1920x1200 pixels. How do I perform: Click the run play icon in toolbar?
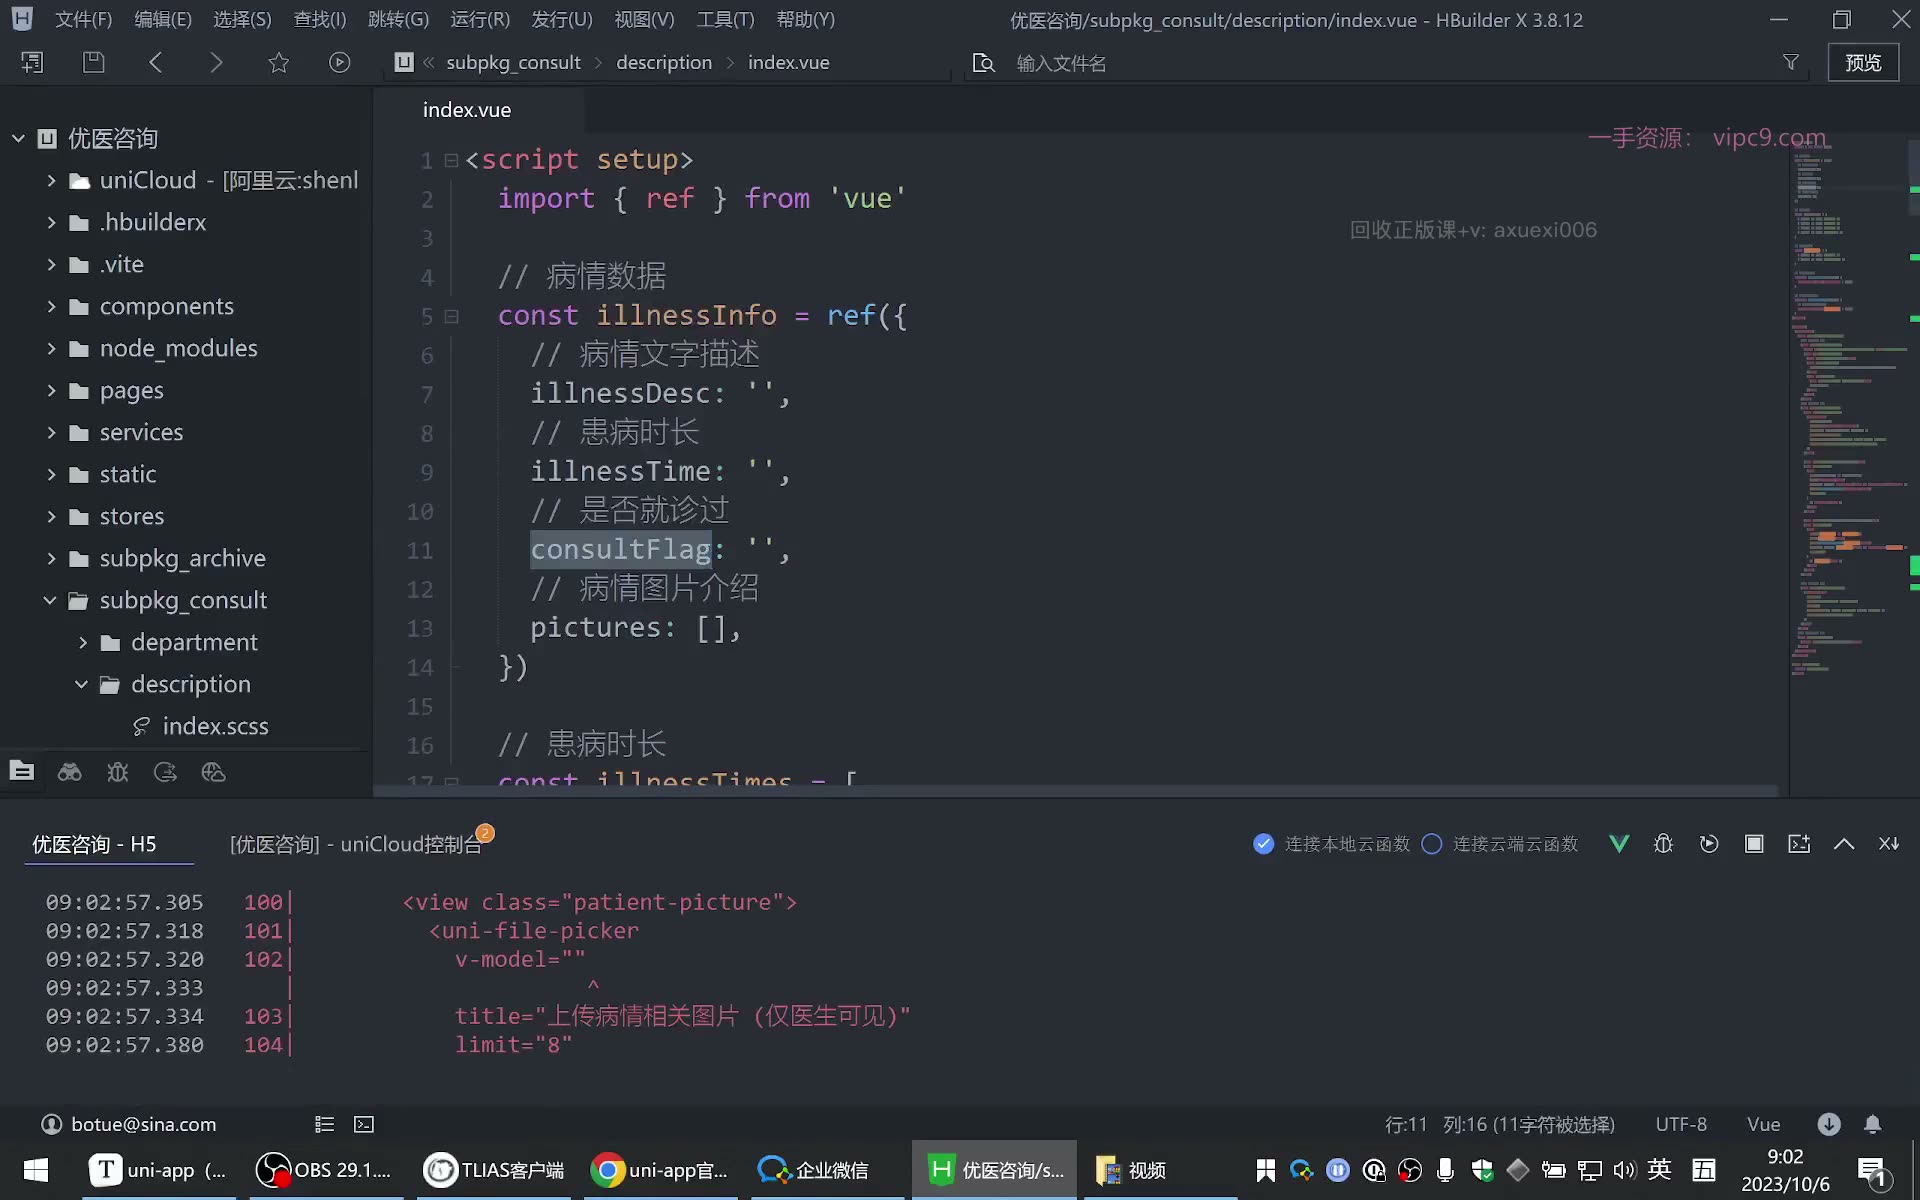pos(340,62)
